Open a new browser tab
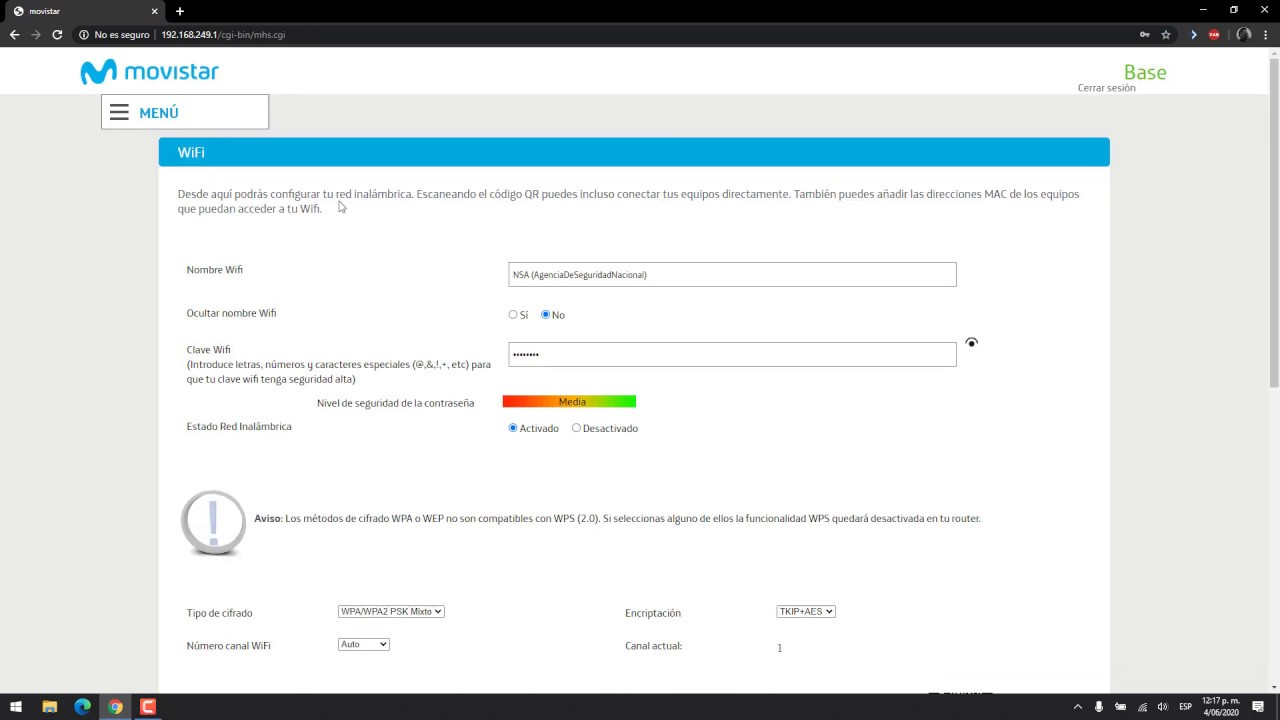Screen dimensions: 1280x720 (180, 11)
